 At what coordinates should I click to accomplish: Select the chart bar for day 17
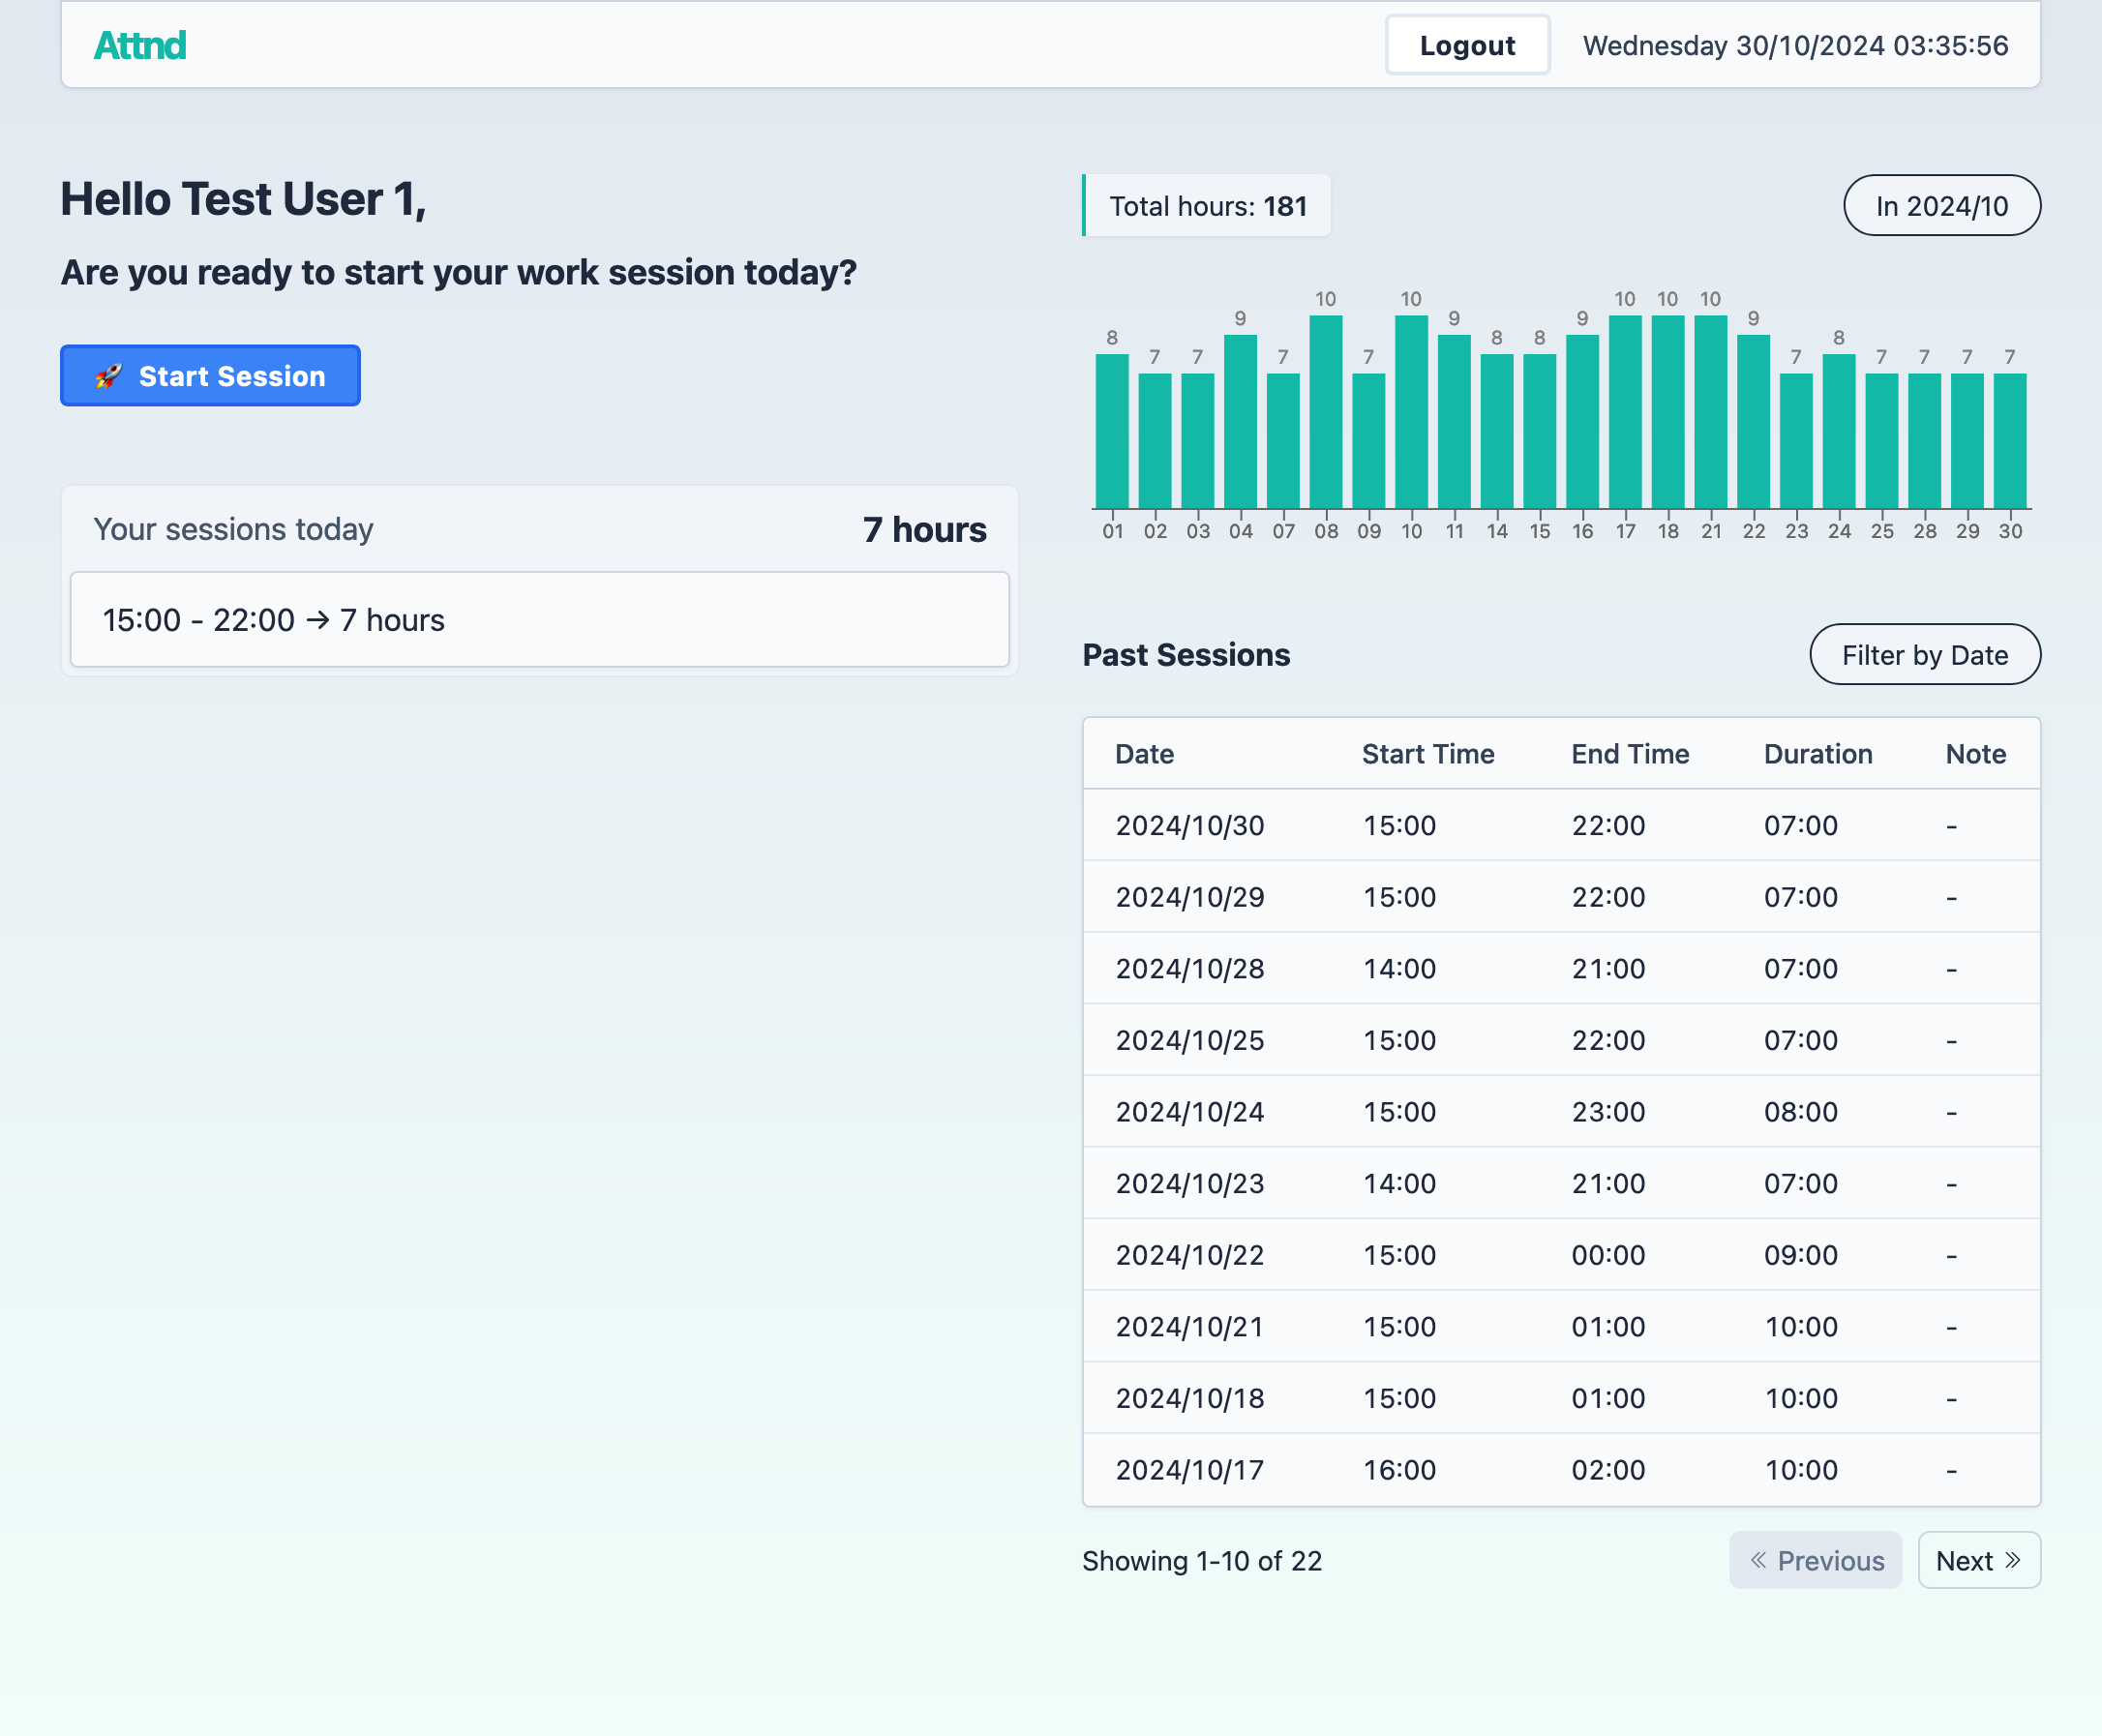[x=1625, y=410]
